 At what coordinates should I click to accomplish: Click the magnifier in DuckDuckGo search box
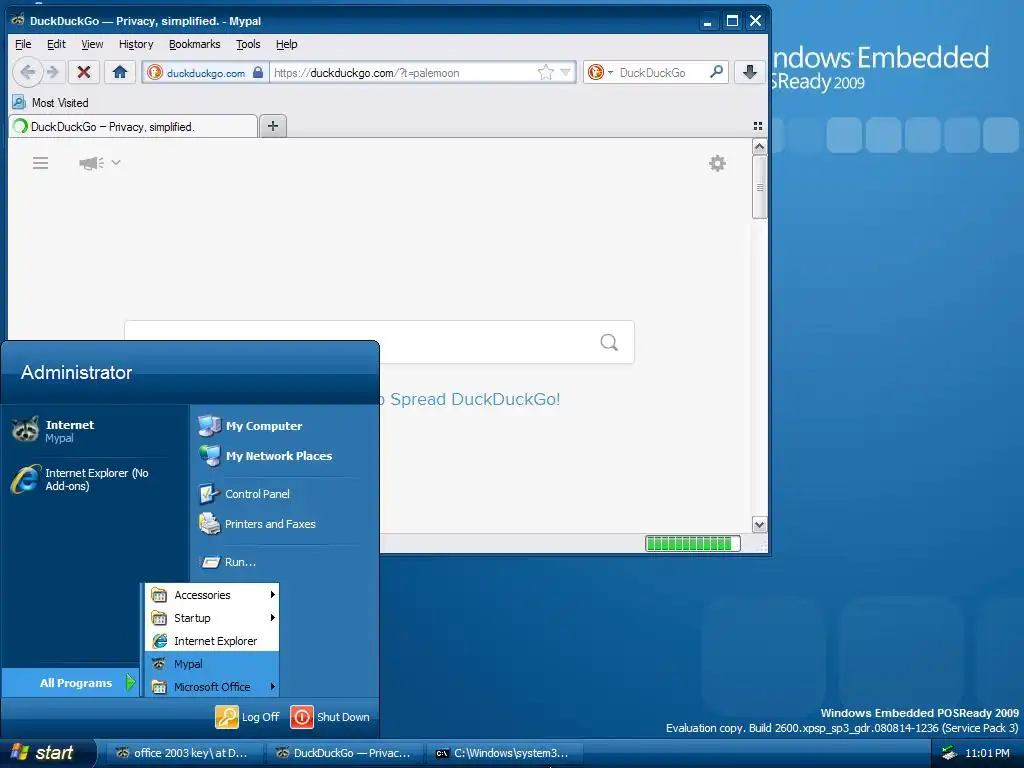click(609, 342)
